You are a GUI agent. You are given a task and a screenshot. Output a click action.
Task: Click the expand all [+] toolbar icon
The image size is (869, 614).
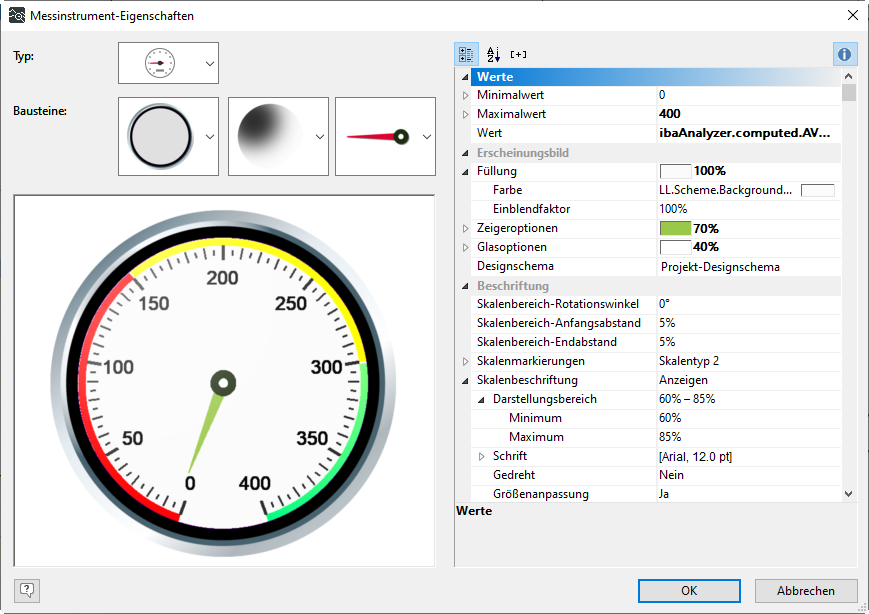[518, 54]
